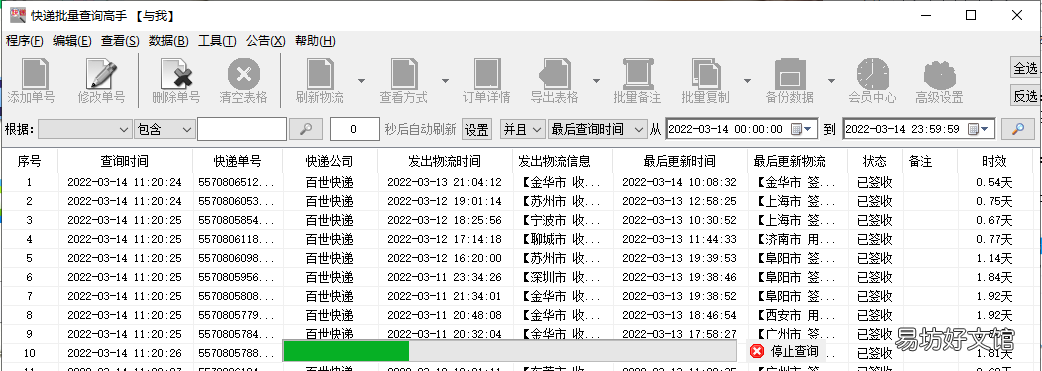Click the keyword search text field
This screenshot has width=1042, height=371.
pos(242,129)
